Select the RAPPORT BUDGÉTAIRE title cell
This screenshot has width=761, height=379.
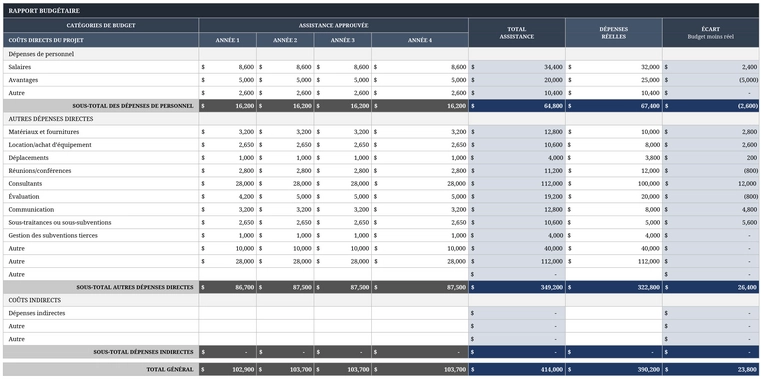point(380,11)
